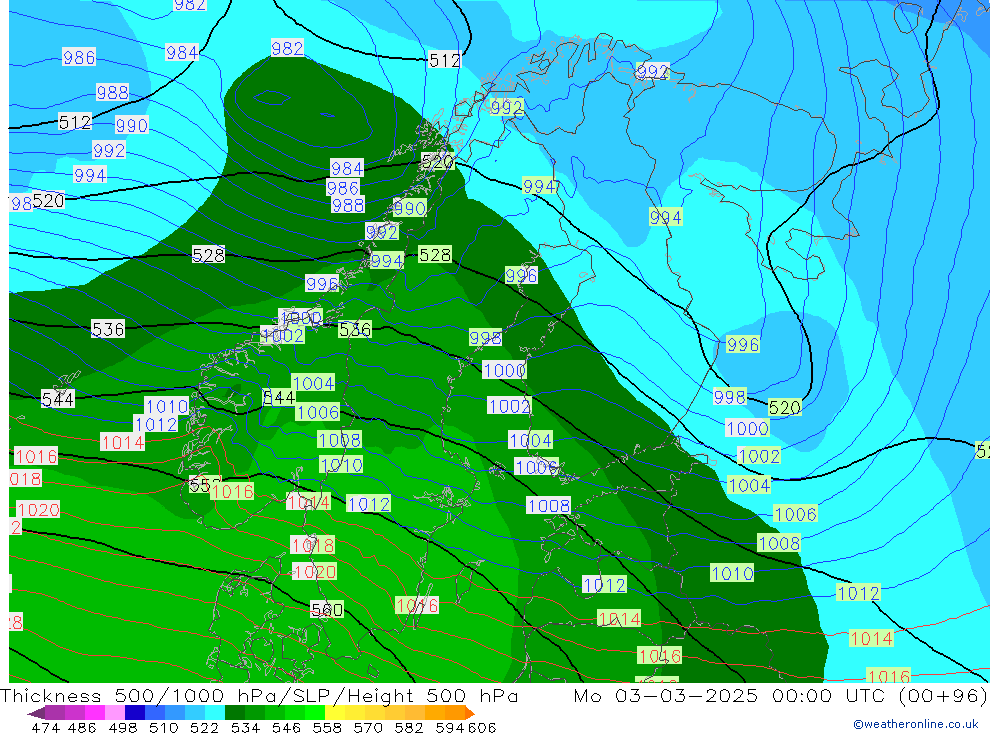Click the orange arrow at the legend's end
1000x733 pixels.
[470, 713]
